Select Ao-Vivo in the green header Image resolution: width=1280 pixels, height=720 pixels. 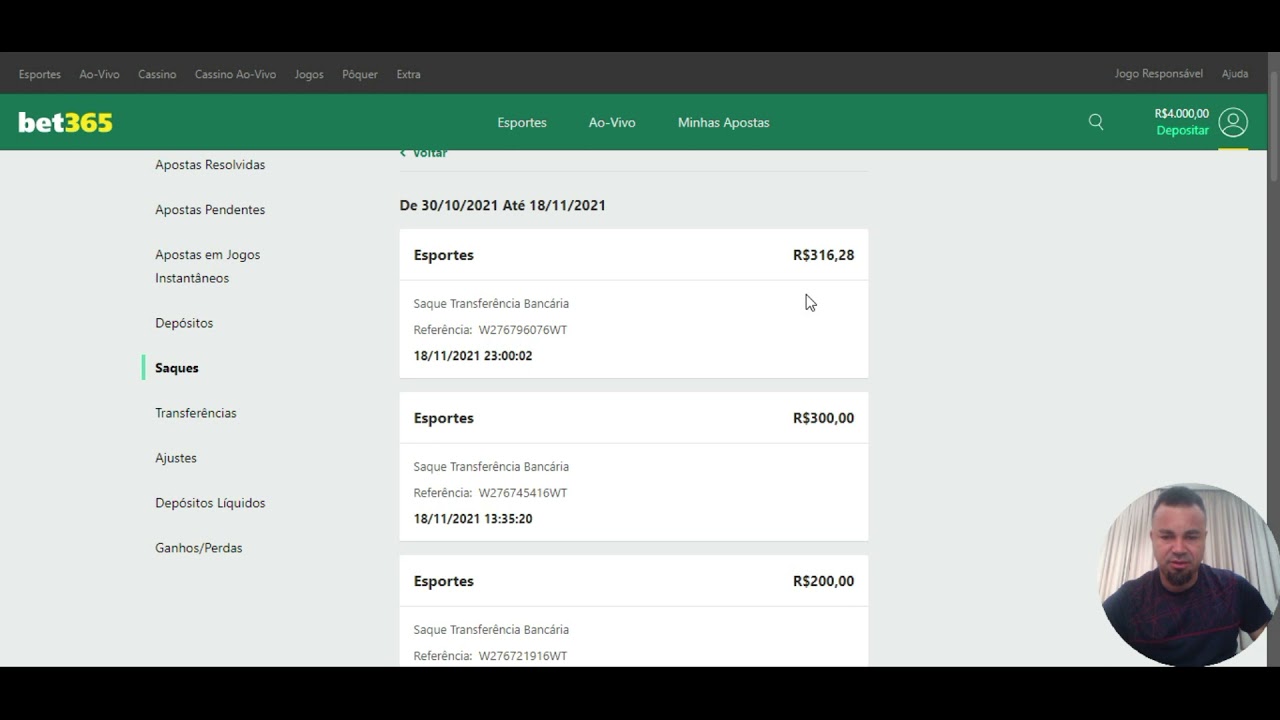tap(612, 122)
